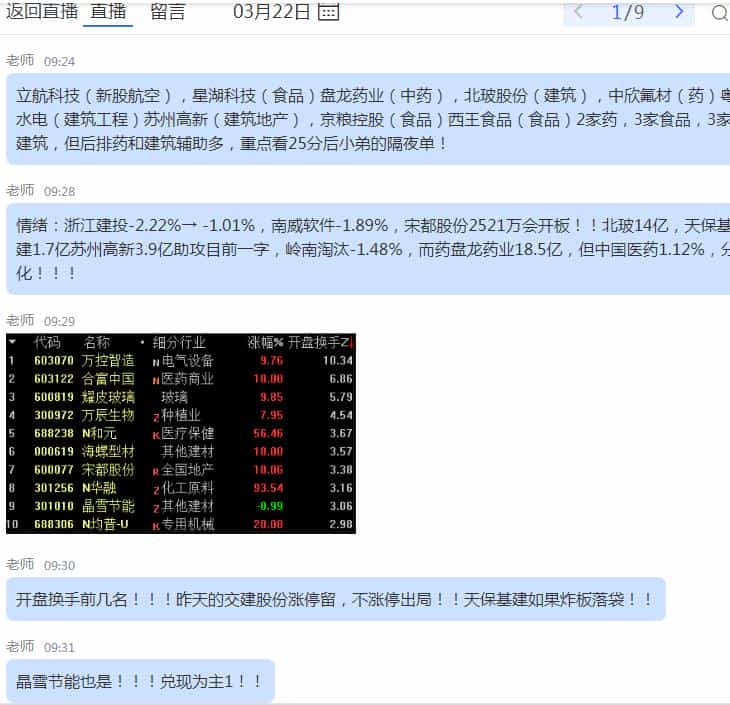The width and height of the screenshot is (730, 705).
Task: Go to previous page arrow
Action: coord(578,11)
